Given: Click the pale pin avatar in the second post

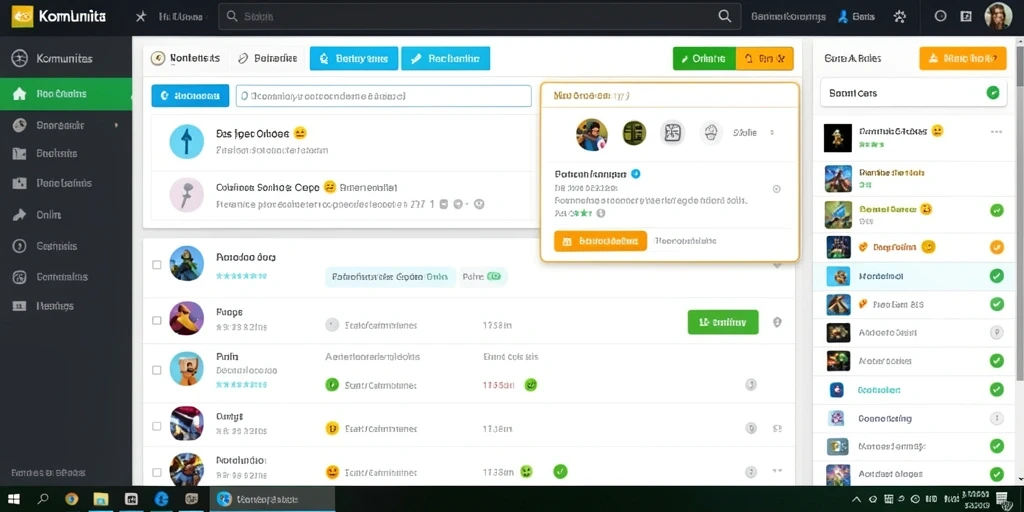Looking at the screenshot, I should [x=186, y=195].
